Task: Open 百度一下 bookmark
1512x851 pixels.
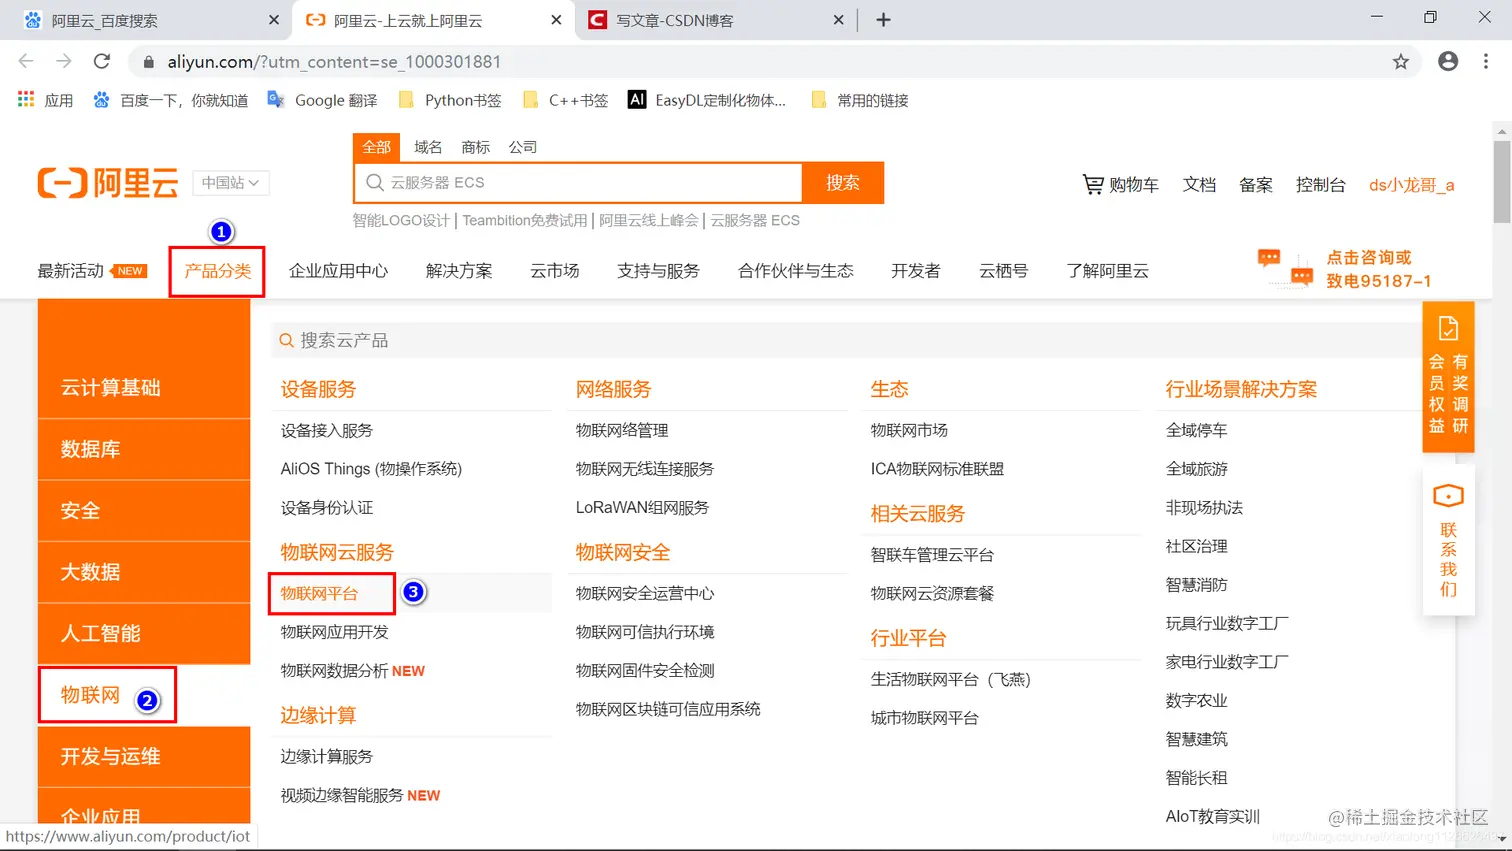Action: coord(170,100)
